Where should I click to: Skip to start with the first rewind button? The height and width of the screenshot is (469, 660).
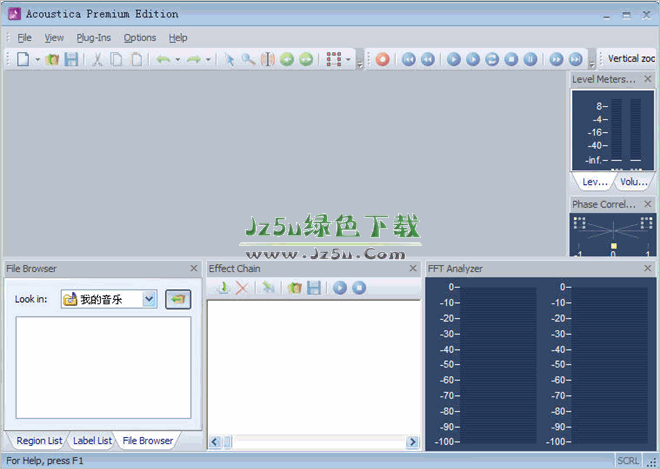pyautogui.click(x=408, y=59)
